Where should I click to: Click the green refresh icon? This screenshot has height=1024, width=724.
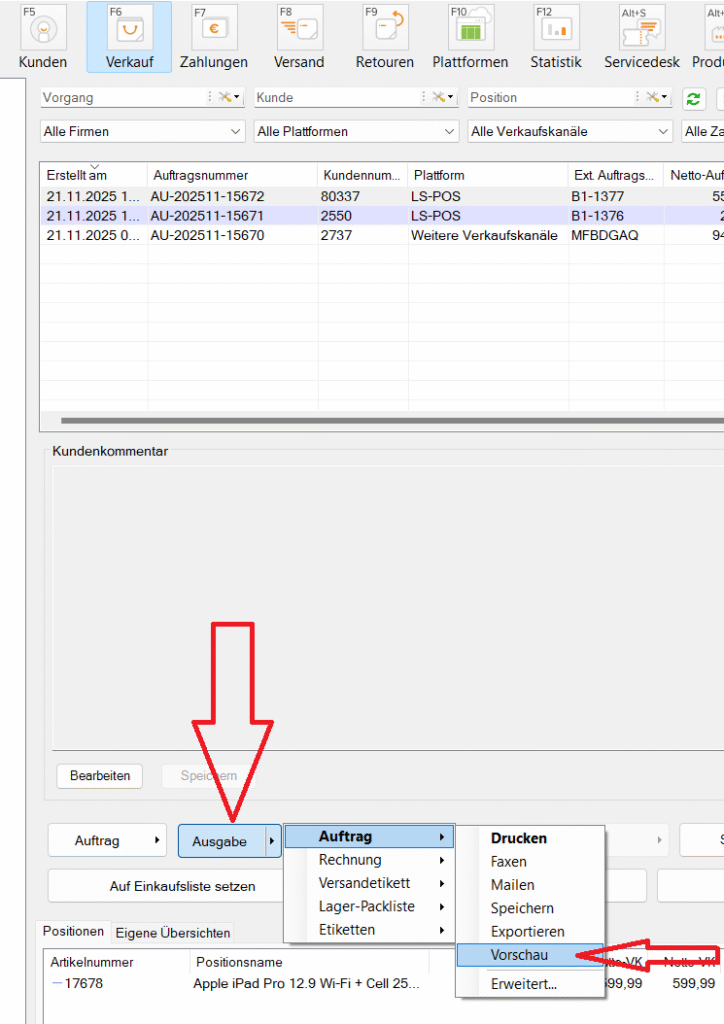click(x=692, y=98)
